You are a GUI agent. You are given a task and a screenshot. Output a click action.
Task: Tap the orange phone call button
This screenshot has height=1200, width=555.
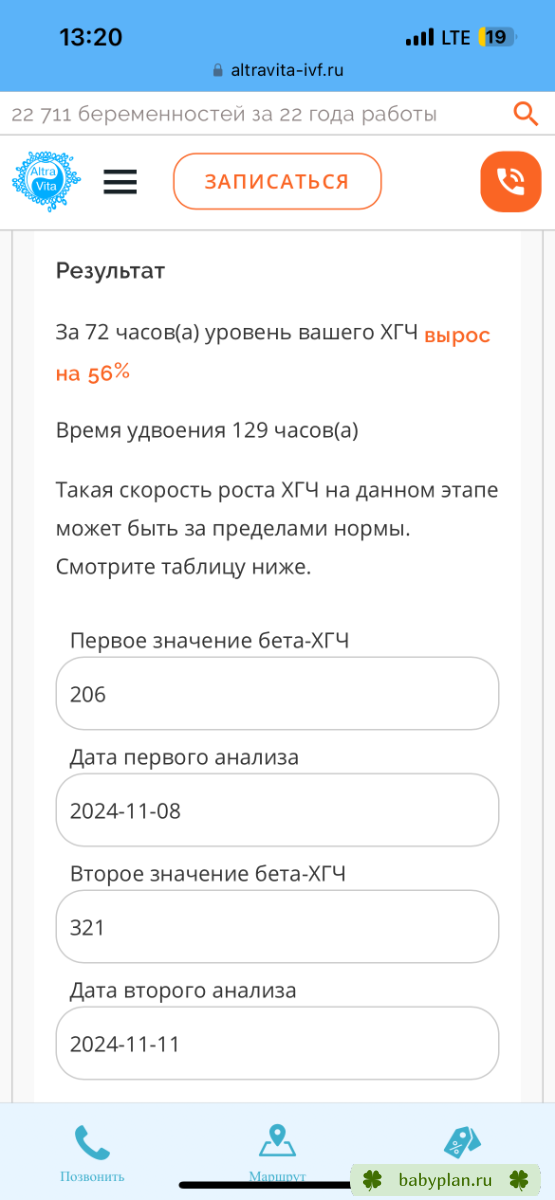point(511,182)
